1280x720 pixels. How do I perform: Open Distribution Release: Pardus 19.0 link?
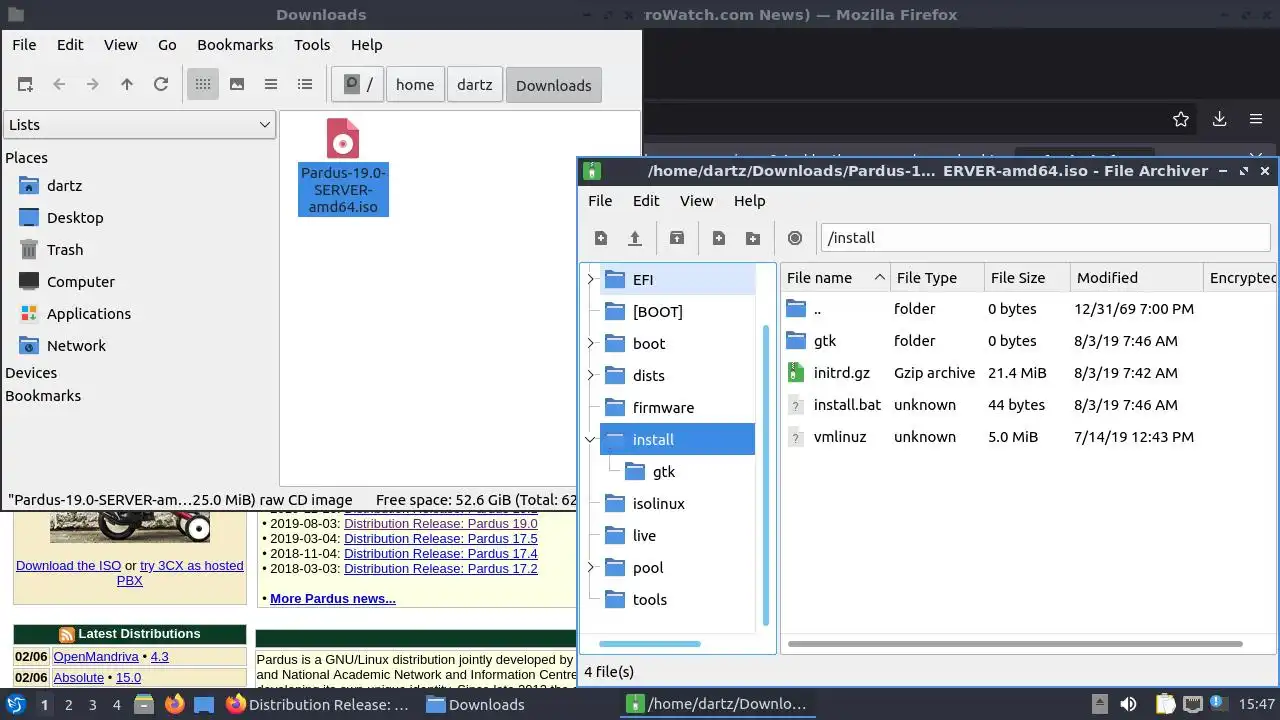click(441, 523)
